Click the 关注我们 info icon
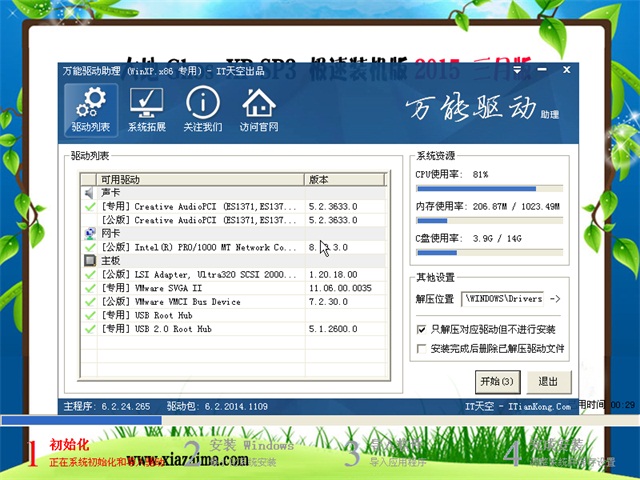The width and height of the screenshot is (640, 480). [x=203, y=110]
